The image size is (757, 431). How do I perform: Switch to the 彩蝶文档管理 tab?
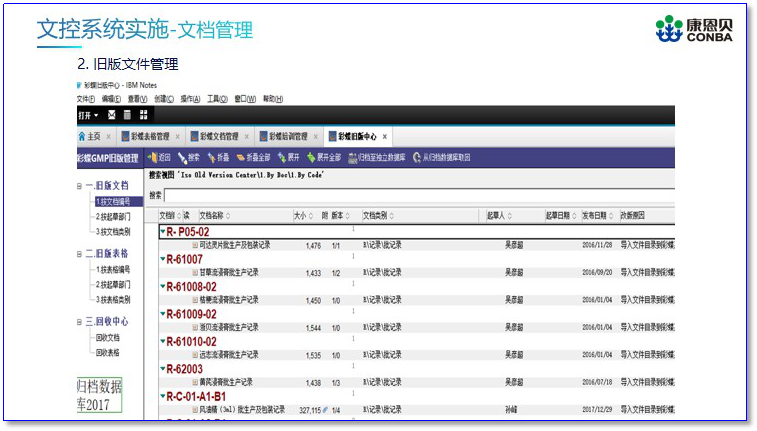pyautogui.click(x=218, y=136)
